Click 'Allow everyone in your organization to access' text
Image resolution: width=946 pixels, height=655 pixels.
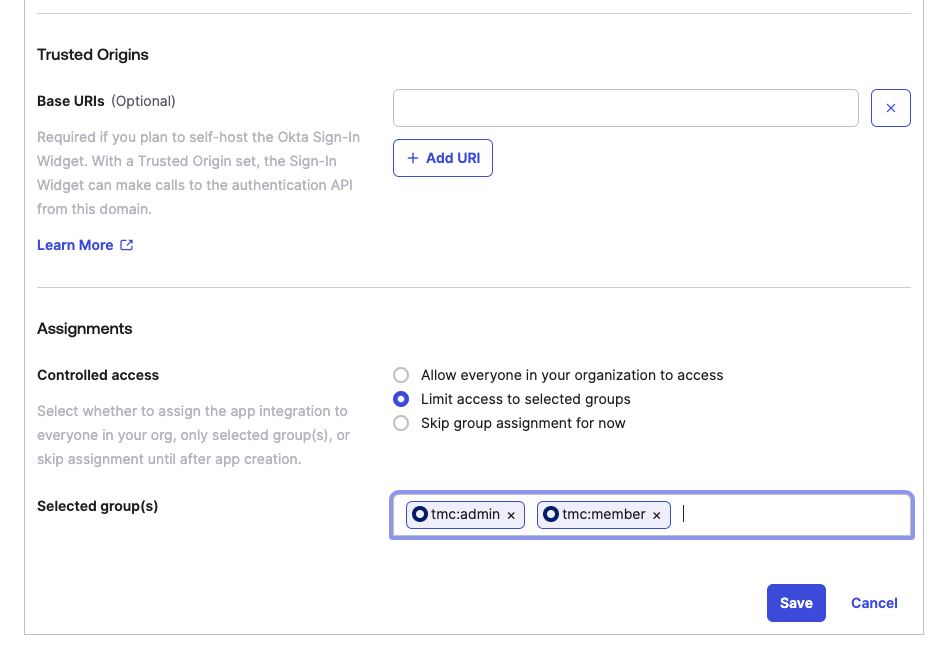(x=572, y=375)
